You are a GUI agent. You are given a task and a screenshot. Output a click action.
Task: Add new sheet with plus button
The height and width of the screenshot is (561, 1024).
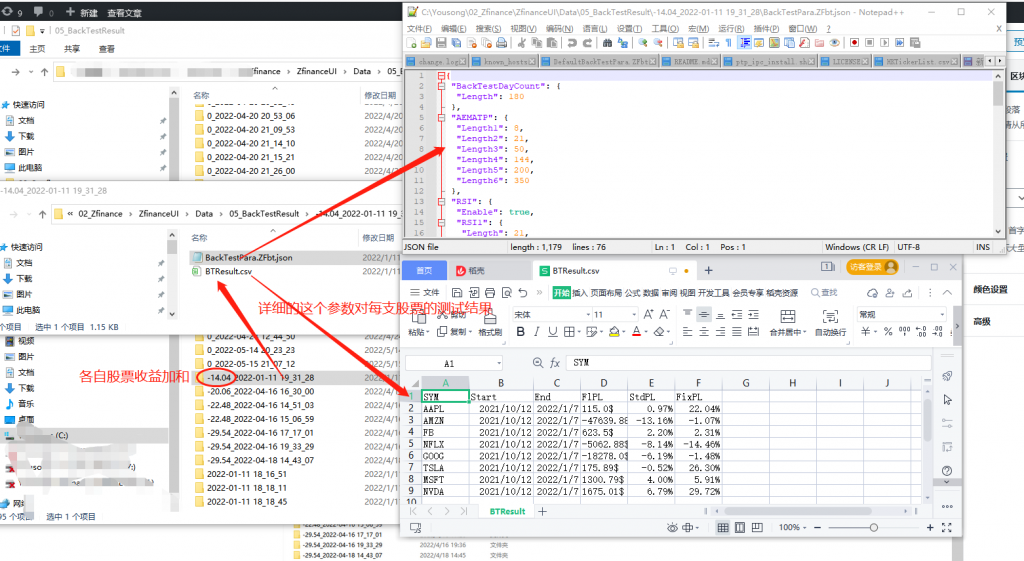[x=542, y=511]
